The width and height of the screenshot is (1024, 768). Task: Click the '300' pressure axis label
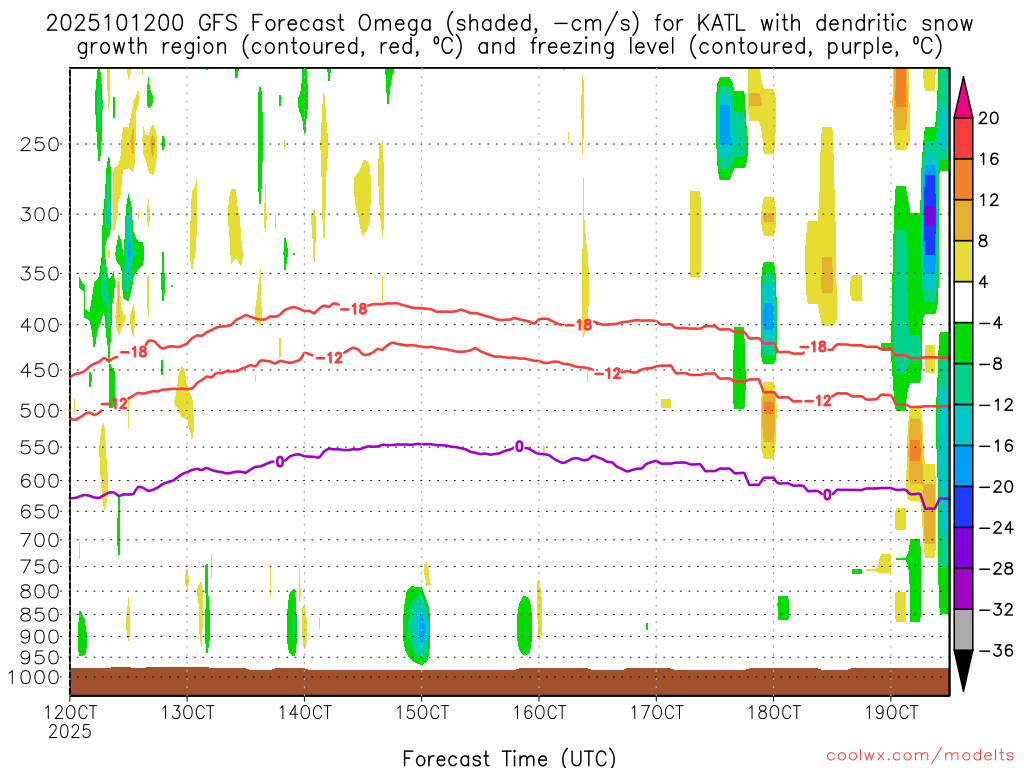(x=40, y=214)
